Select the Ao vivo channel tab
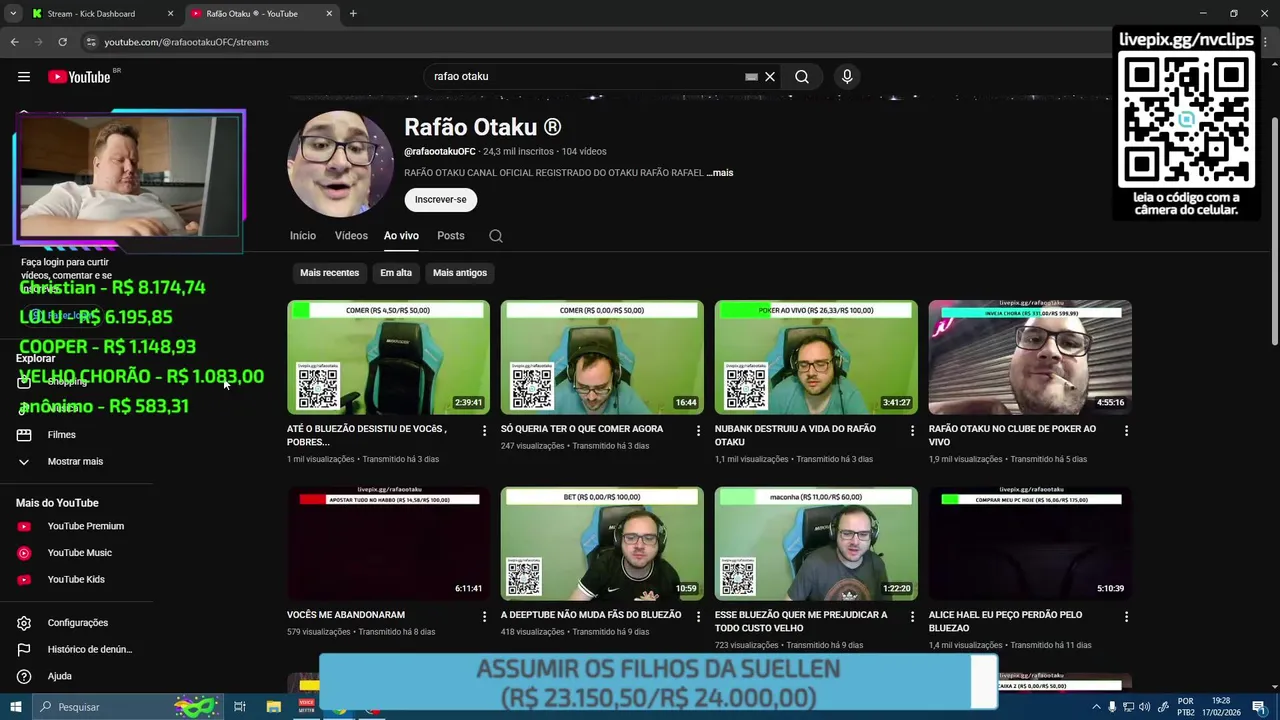This screenshot has width=1280, height=720. 401,236
